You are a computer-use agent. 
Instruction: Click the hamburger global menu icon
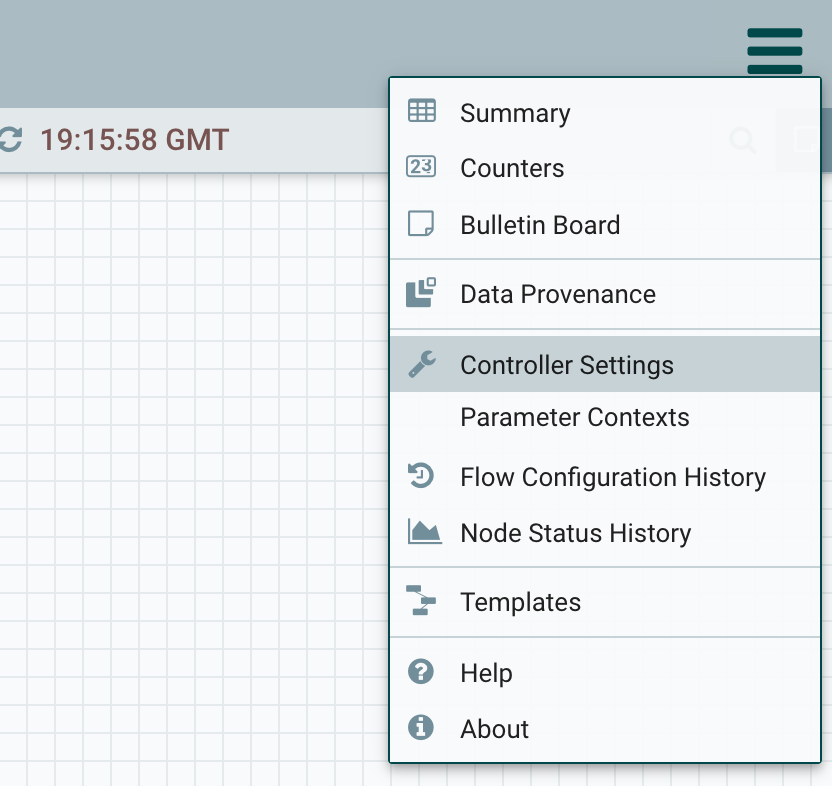[x=774, y=51]
